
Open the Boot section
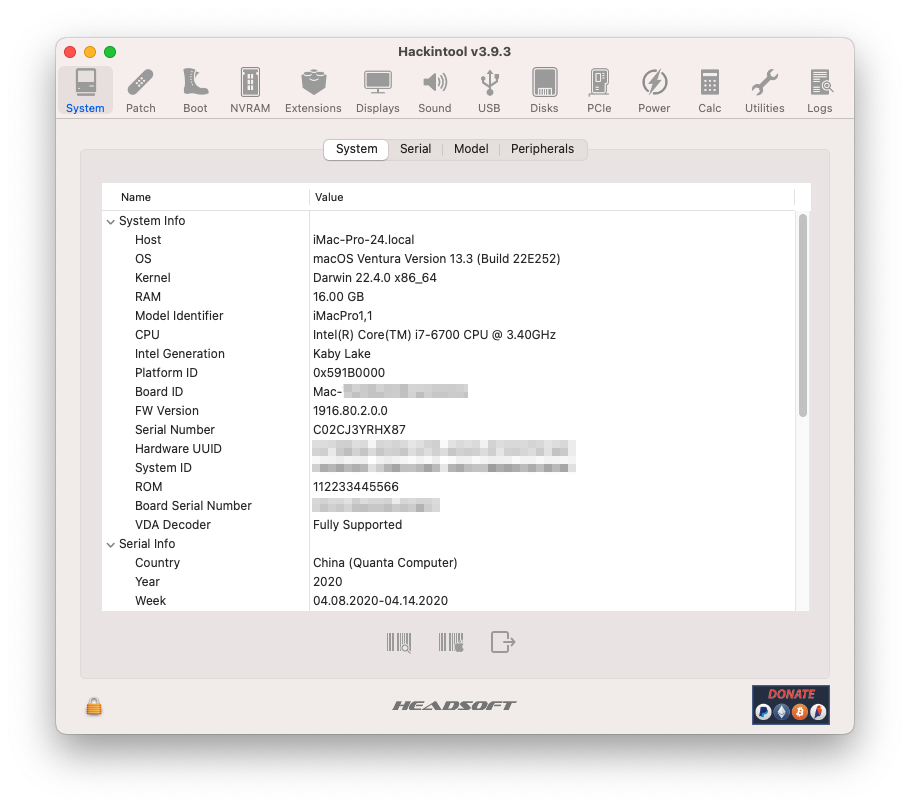pos(195,90)
